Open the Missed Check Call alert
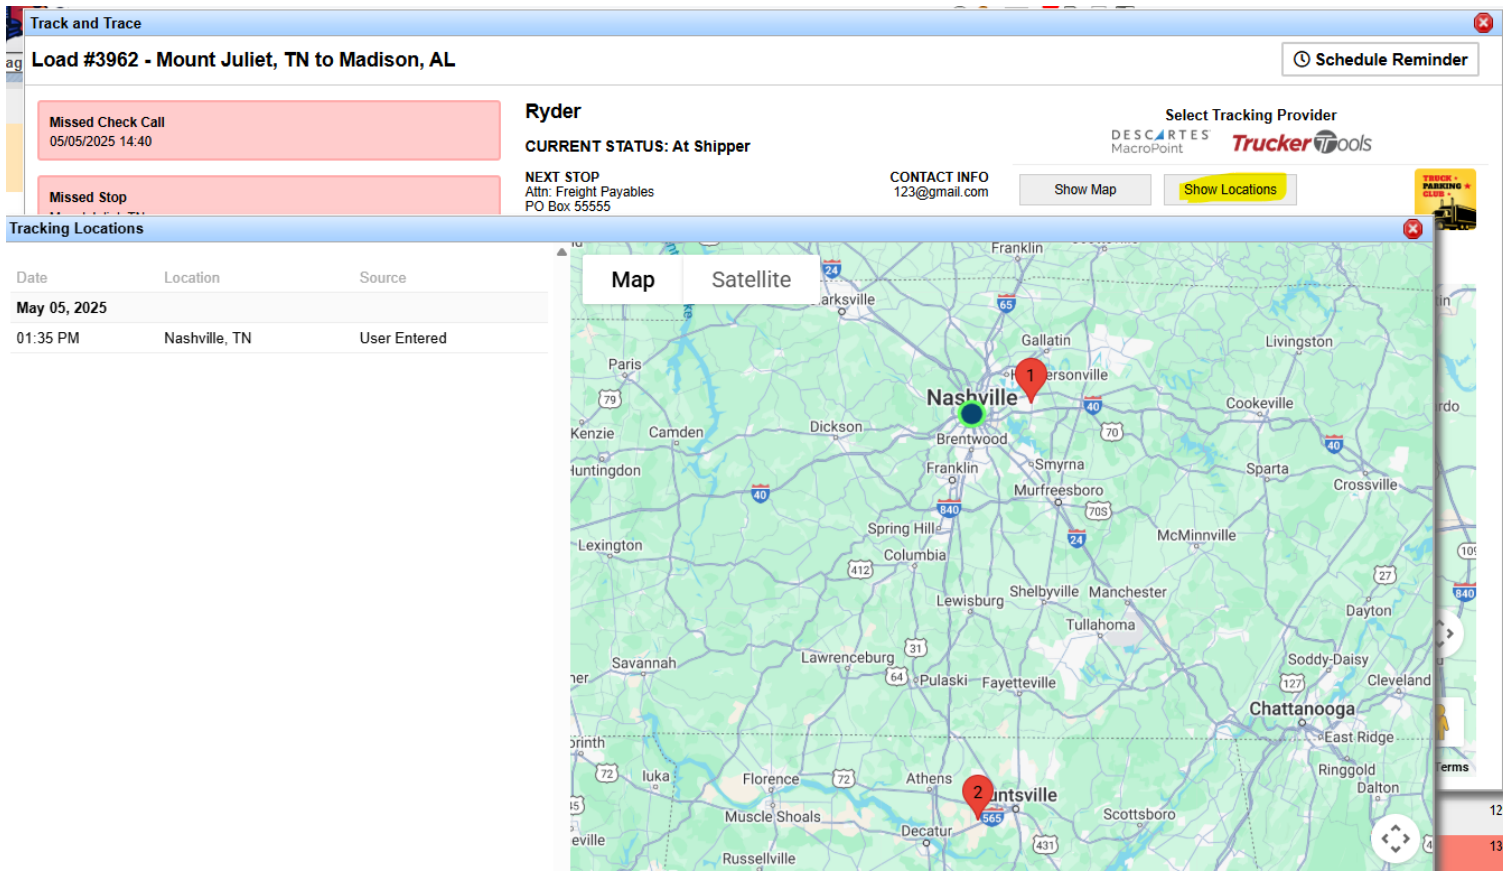 point(269,130)
